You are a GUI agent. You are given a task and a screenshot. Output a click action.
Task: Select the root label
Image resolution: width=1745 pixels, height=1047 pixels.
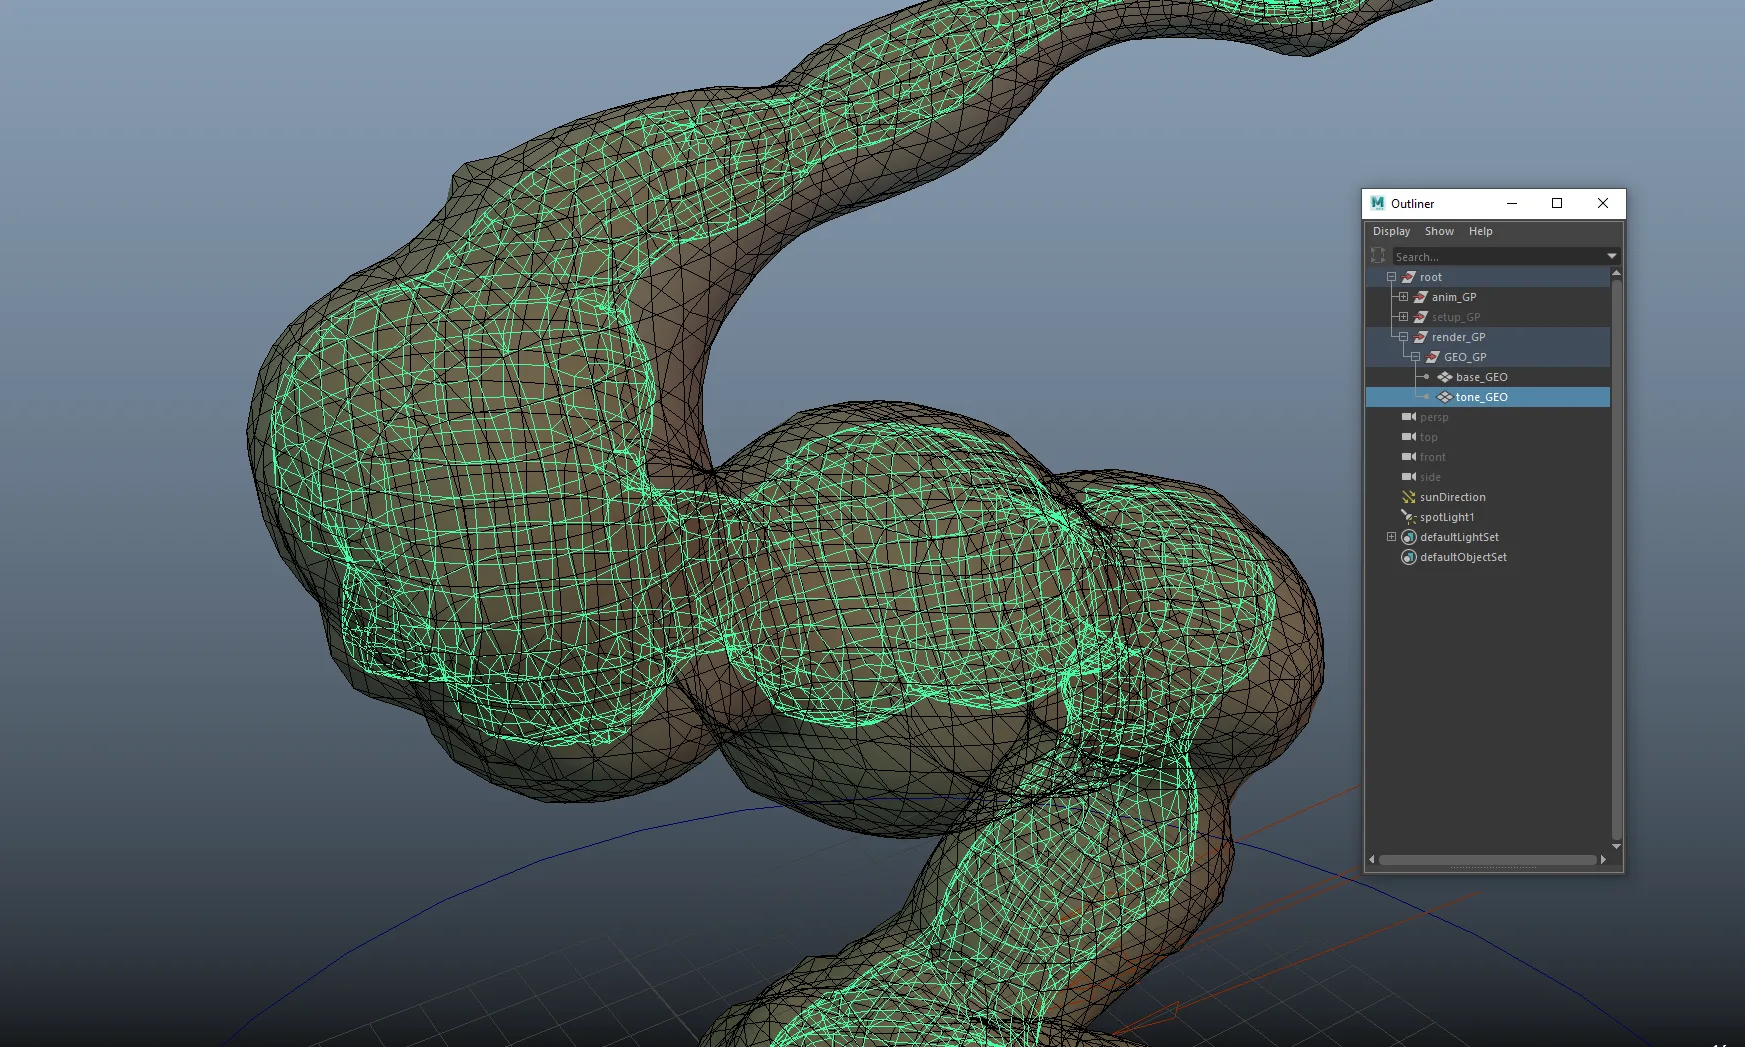point(1431,277)
